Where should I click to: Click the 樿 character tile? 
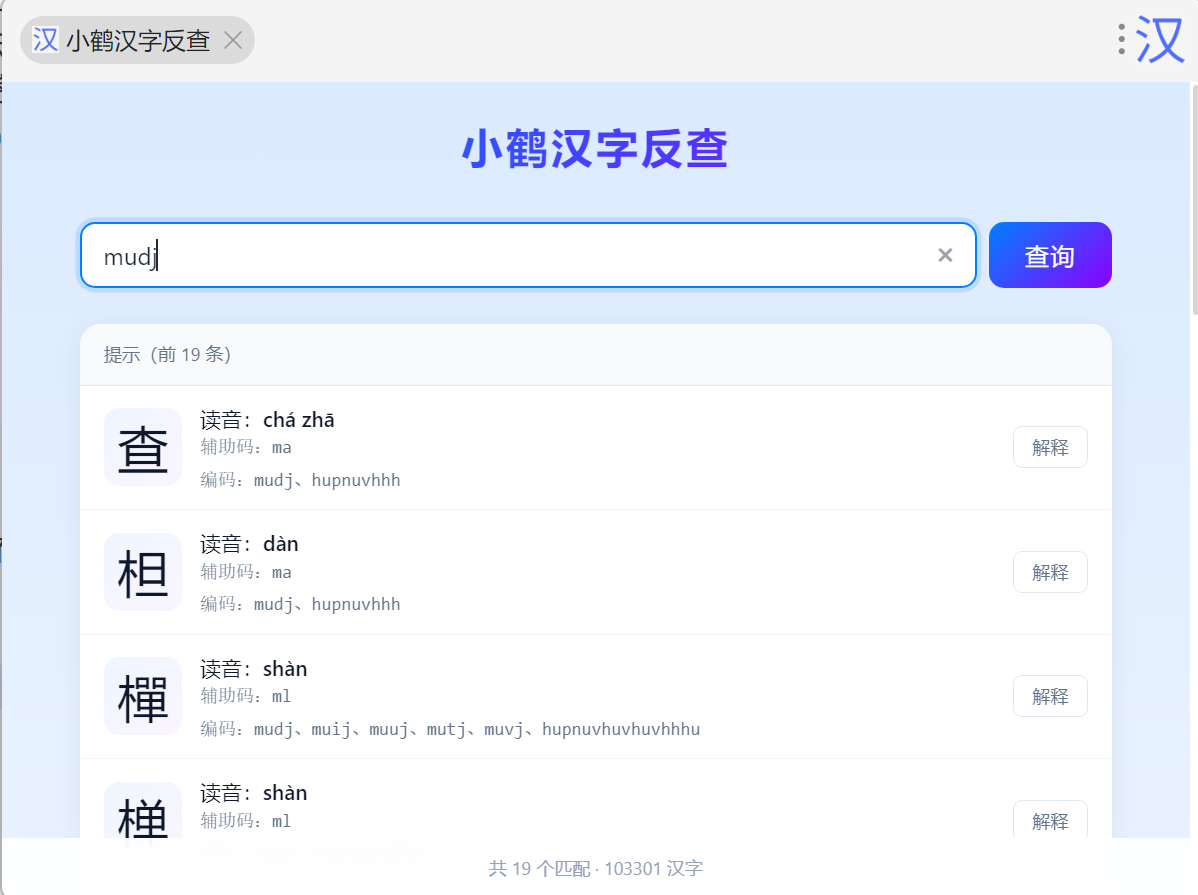(143, 696)
